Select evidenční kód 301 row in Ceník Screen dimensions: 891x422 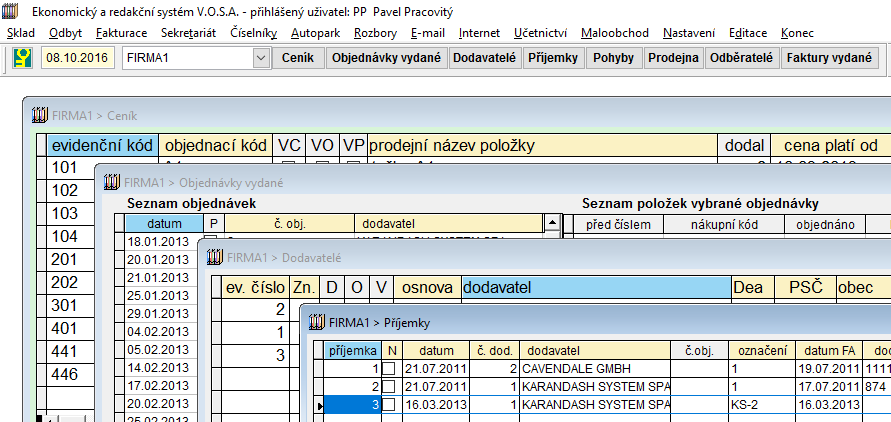tap(65, 305)
